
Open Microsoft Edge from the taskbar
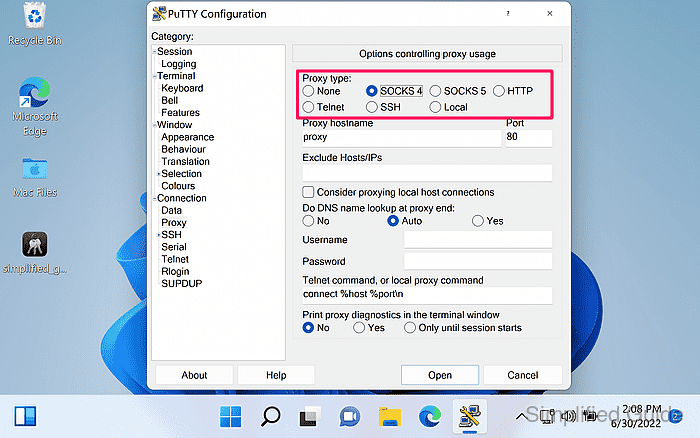(429, 417)
